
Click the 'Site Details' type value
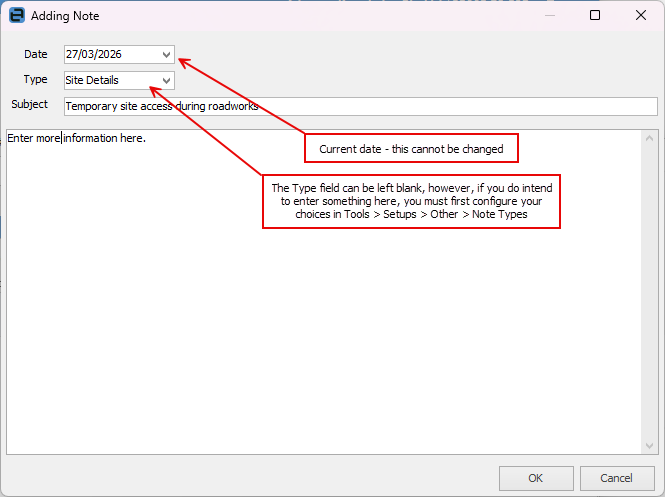[x=92, y=80]
